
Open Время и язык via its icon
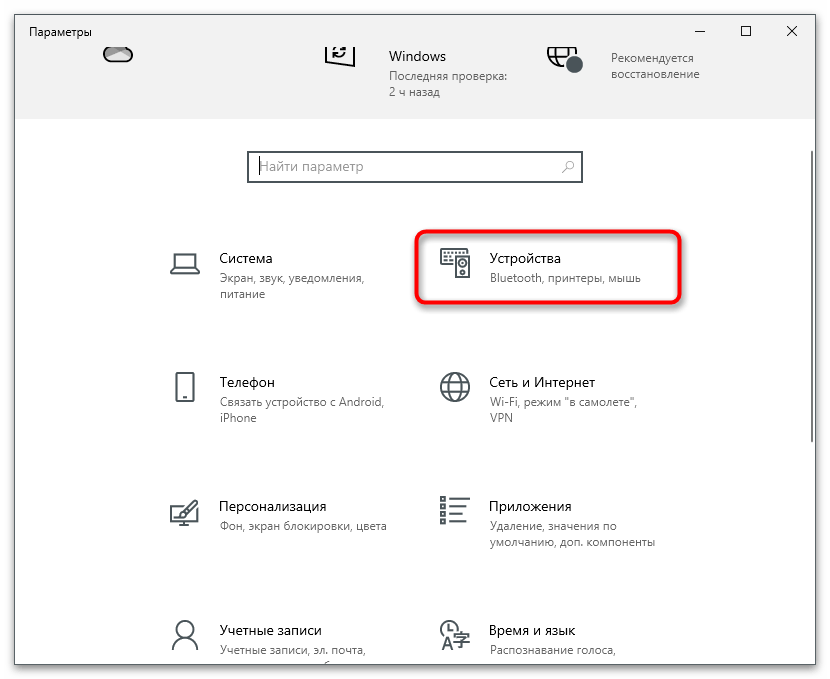click(455, 635)
